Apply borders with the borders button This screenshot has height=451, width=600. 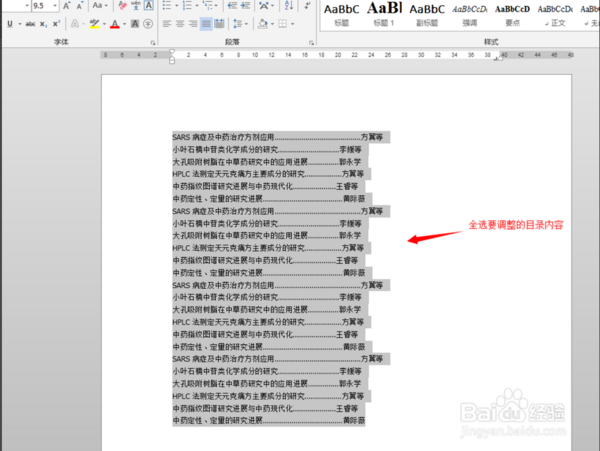(282, 24)
